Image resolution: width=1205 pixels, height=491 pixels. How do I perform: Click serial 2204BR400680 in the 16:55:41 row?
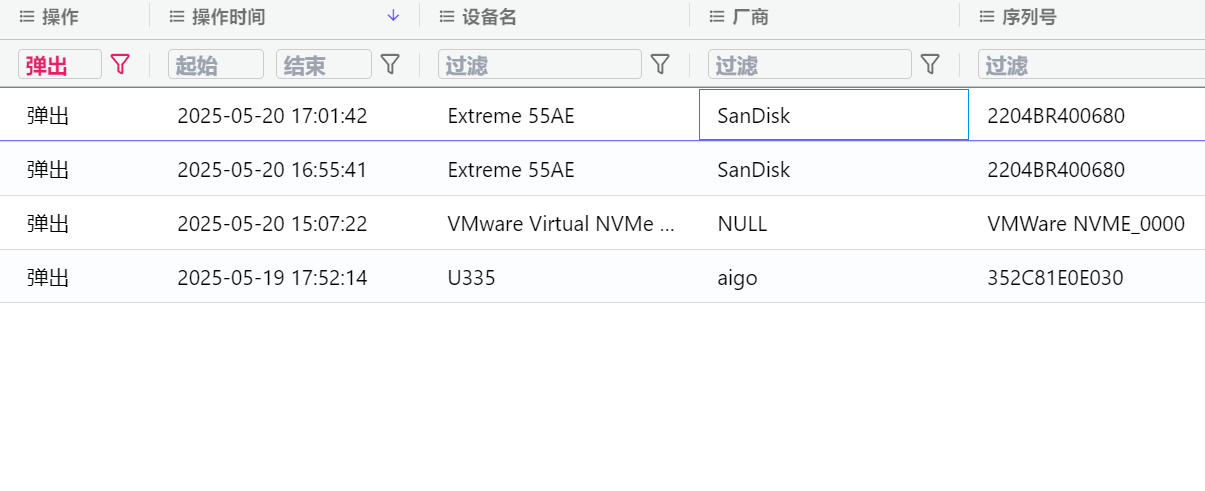[x=1056, y=170]
